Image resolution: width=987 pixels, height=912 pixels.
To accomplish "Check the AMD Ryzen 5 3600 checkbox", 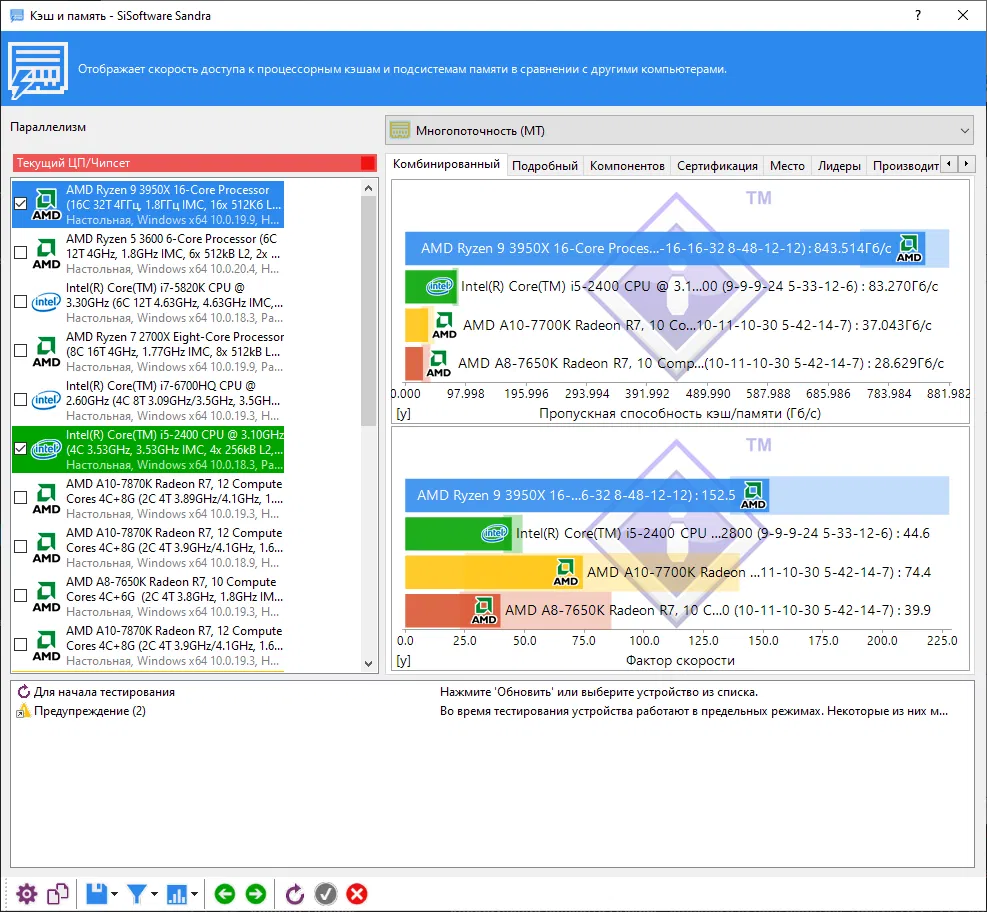I will click(x=21, y=252).
